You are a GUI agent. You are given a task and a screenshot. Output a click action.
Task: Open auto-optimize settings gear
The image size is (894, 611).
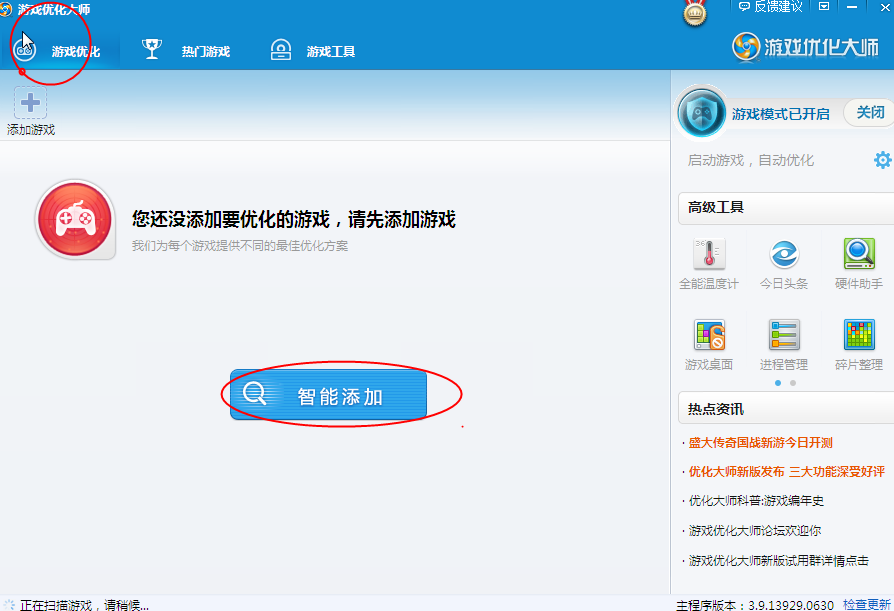tap(883, 160)
